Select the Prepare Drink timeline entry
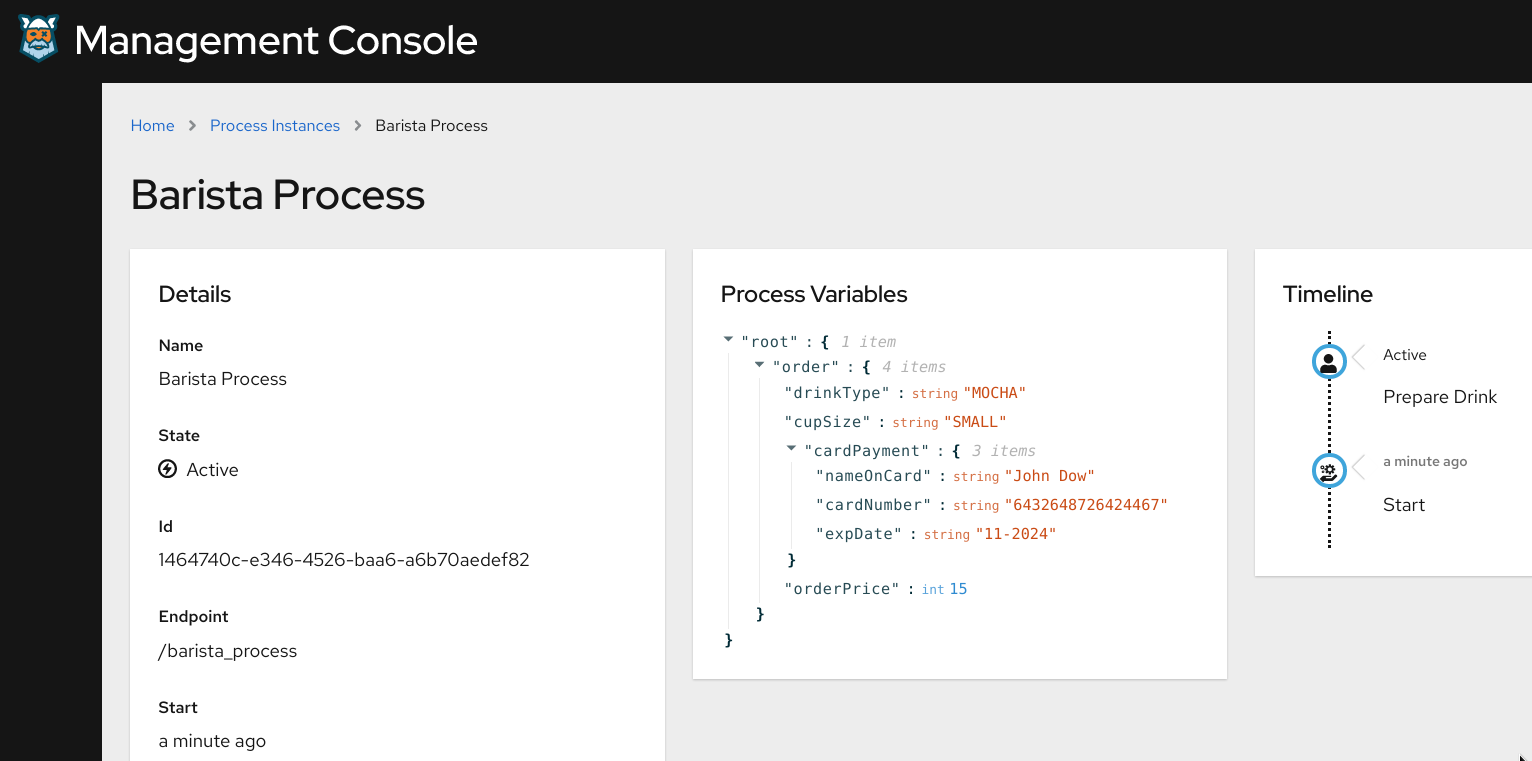This screenshot has width=1532, height=761. [x=1439, y=397]
